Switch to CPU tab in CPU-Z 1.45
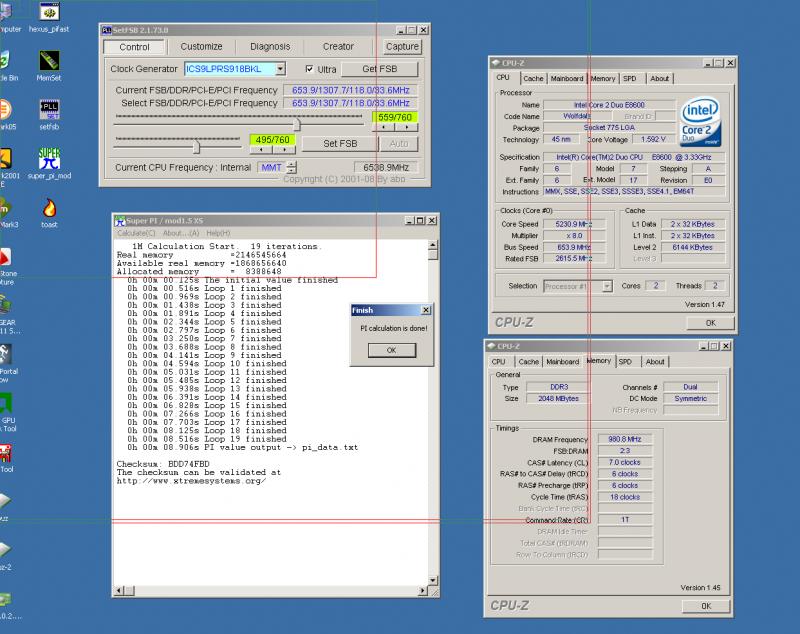The width and height of the screenshot is (800, 634). tap(498, 362)
